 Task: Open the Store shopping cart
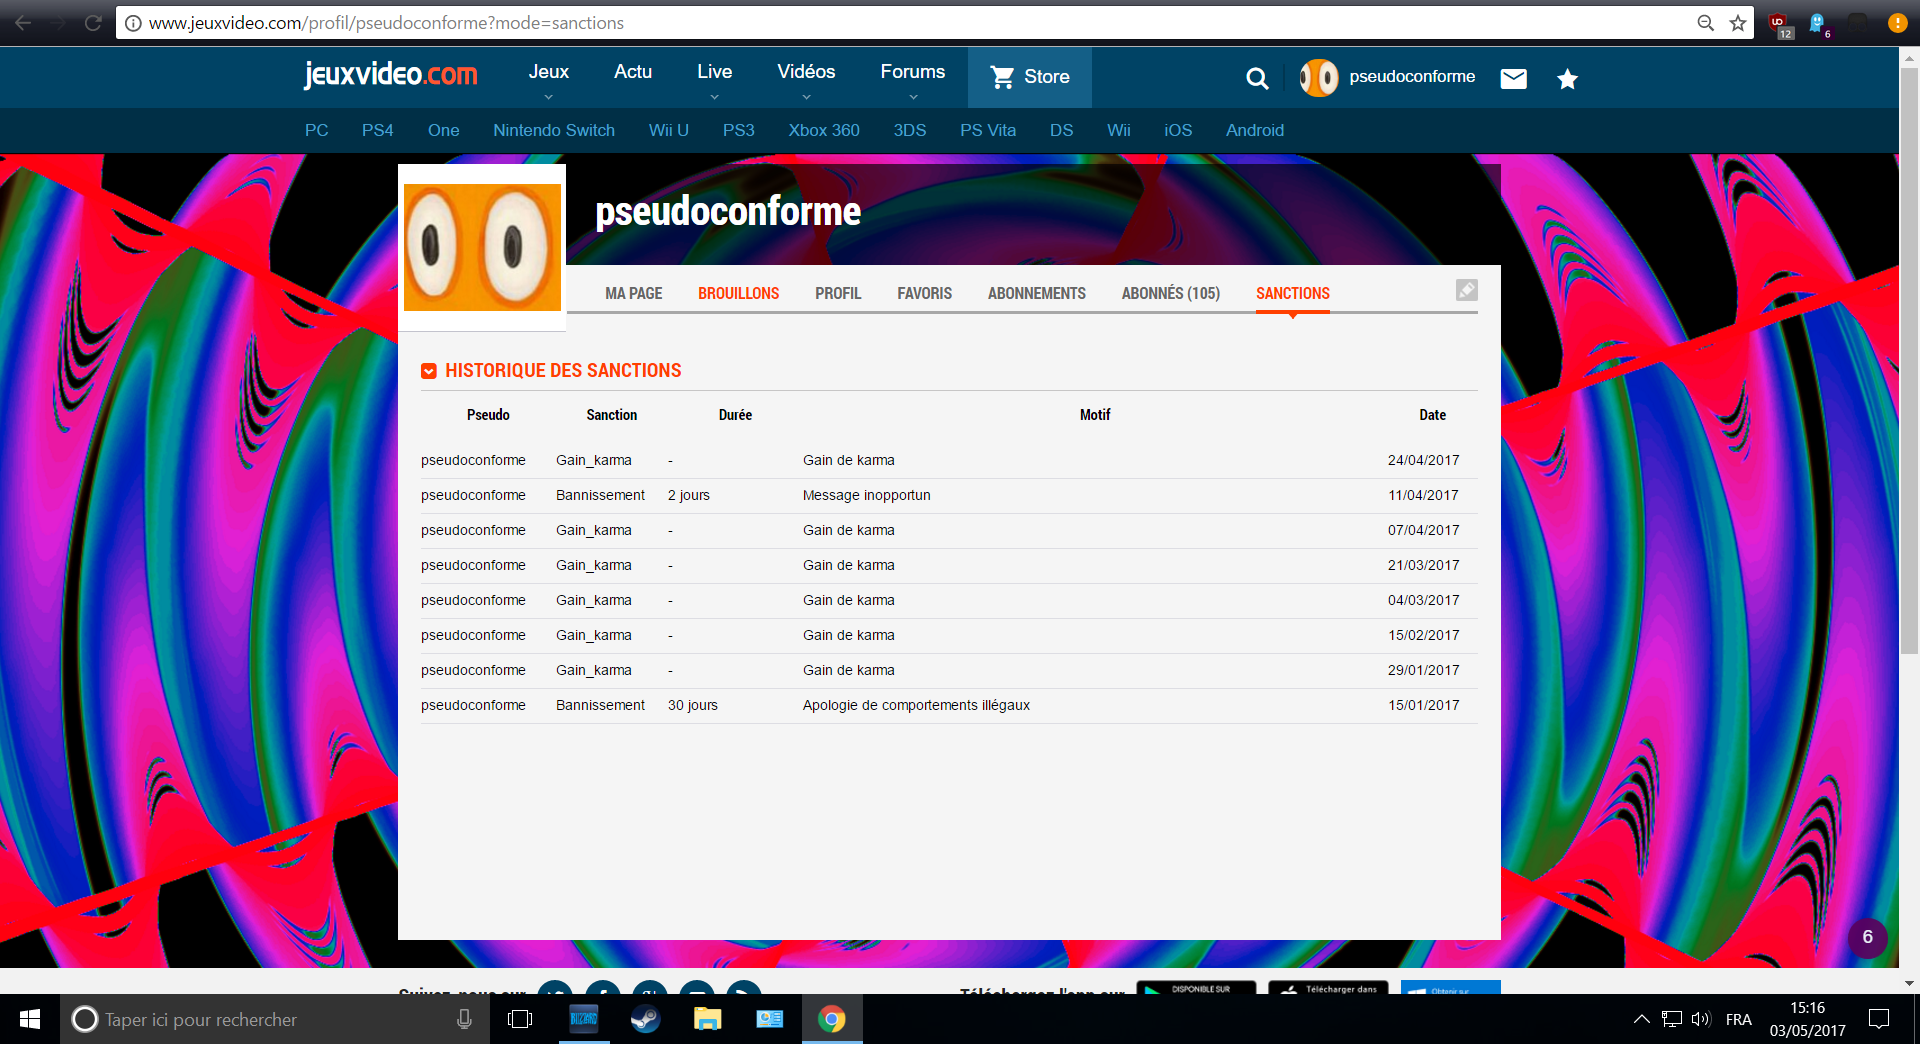pos(1029,77)
